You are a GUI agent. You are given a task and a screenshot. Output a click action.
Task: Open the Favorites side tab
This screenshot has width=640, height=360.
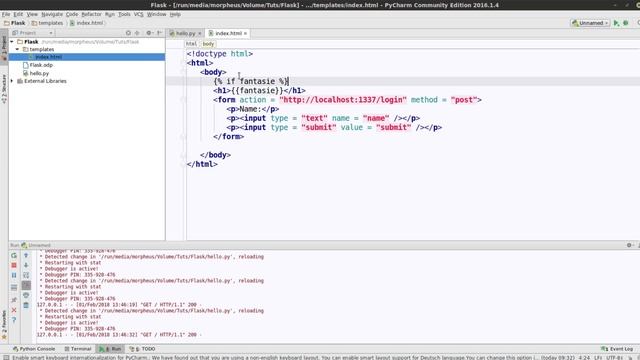4,324
